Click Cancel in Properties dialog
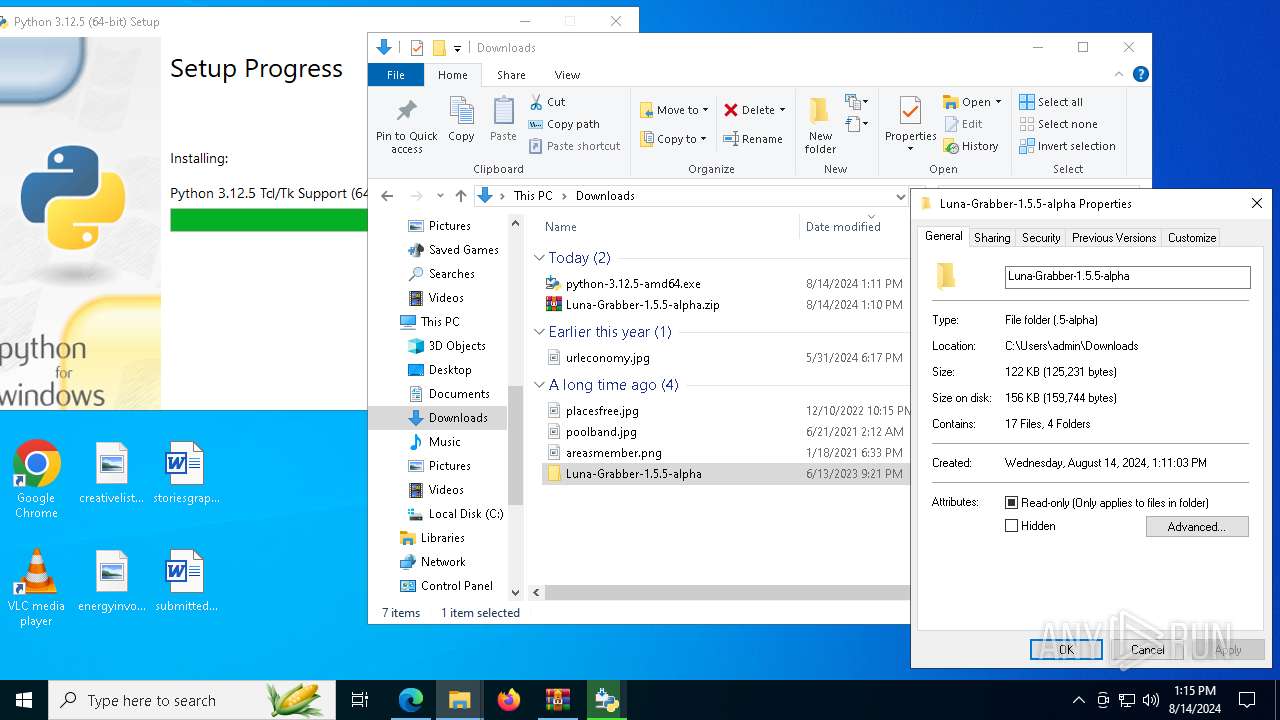The width and height of the screenshot is (1280, 720). (x=1147, y=650)
